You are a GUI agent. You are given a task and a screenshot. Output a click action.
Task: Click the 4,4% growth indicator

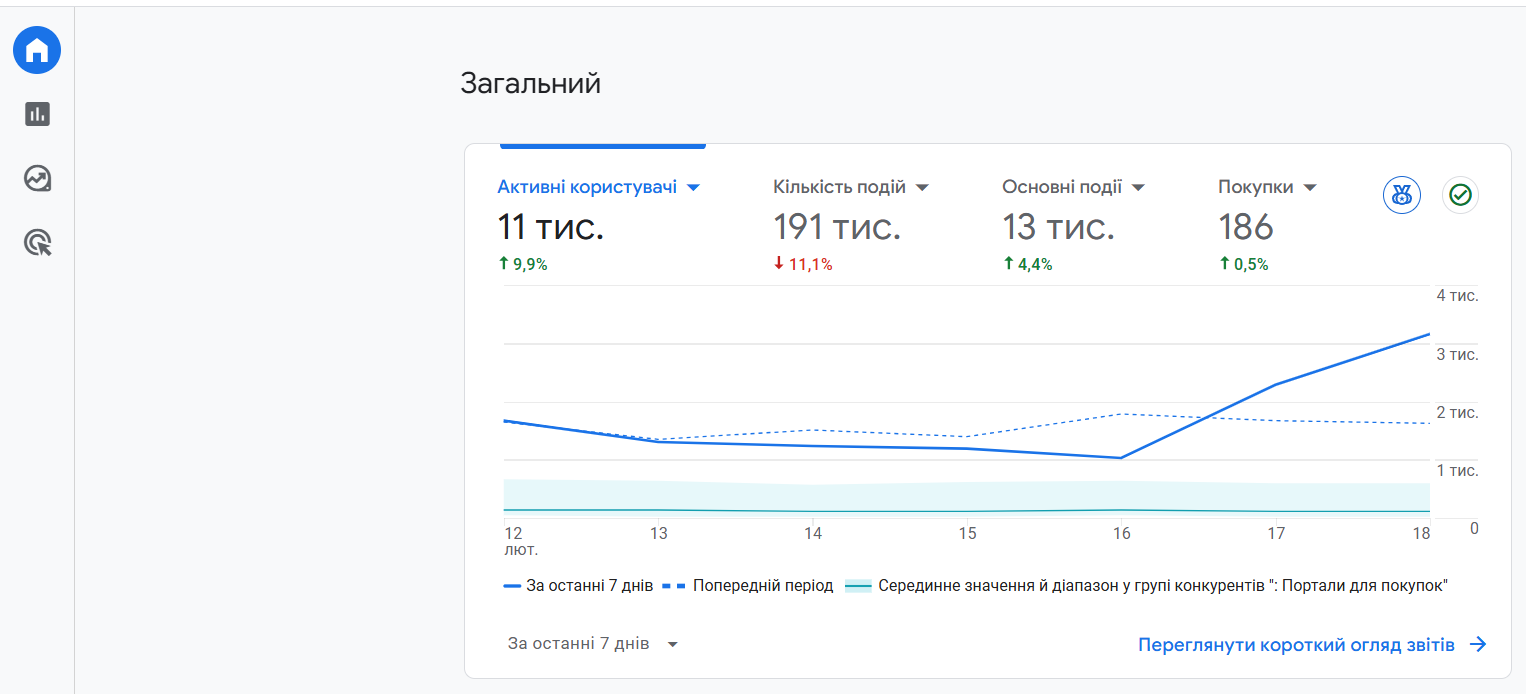pyautogui.click(x=1027, y=265)
